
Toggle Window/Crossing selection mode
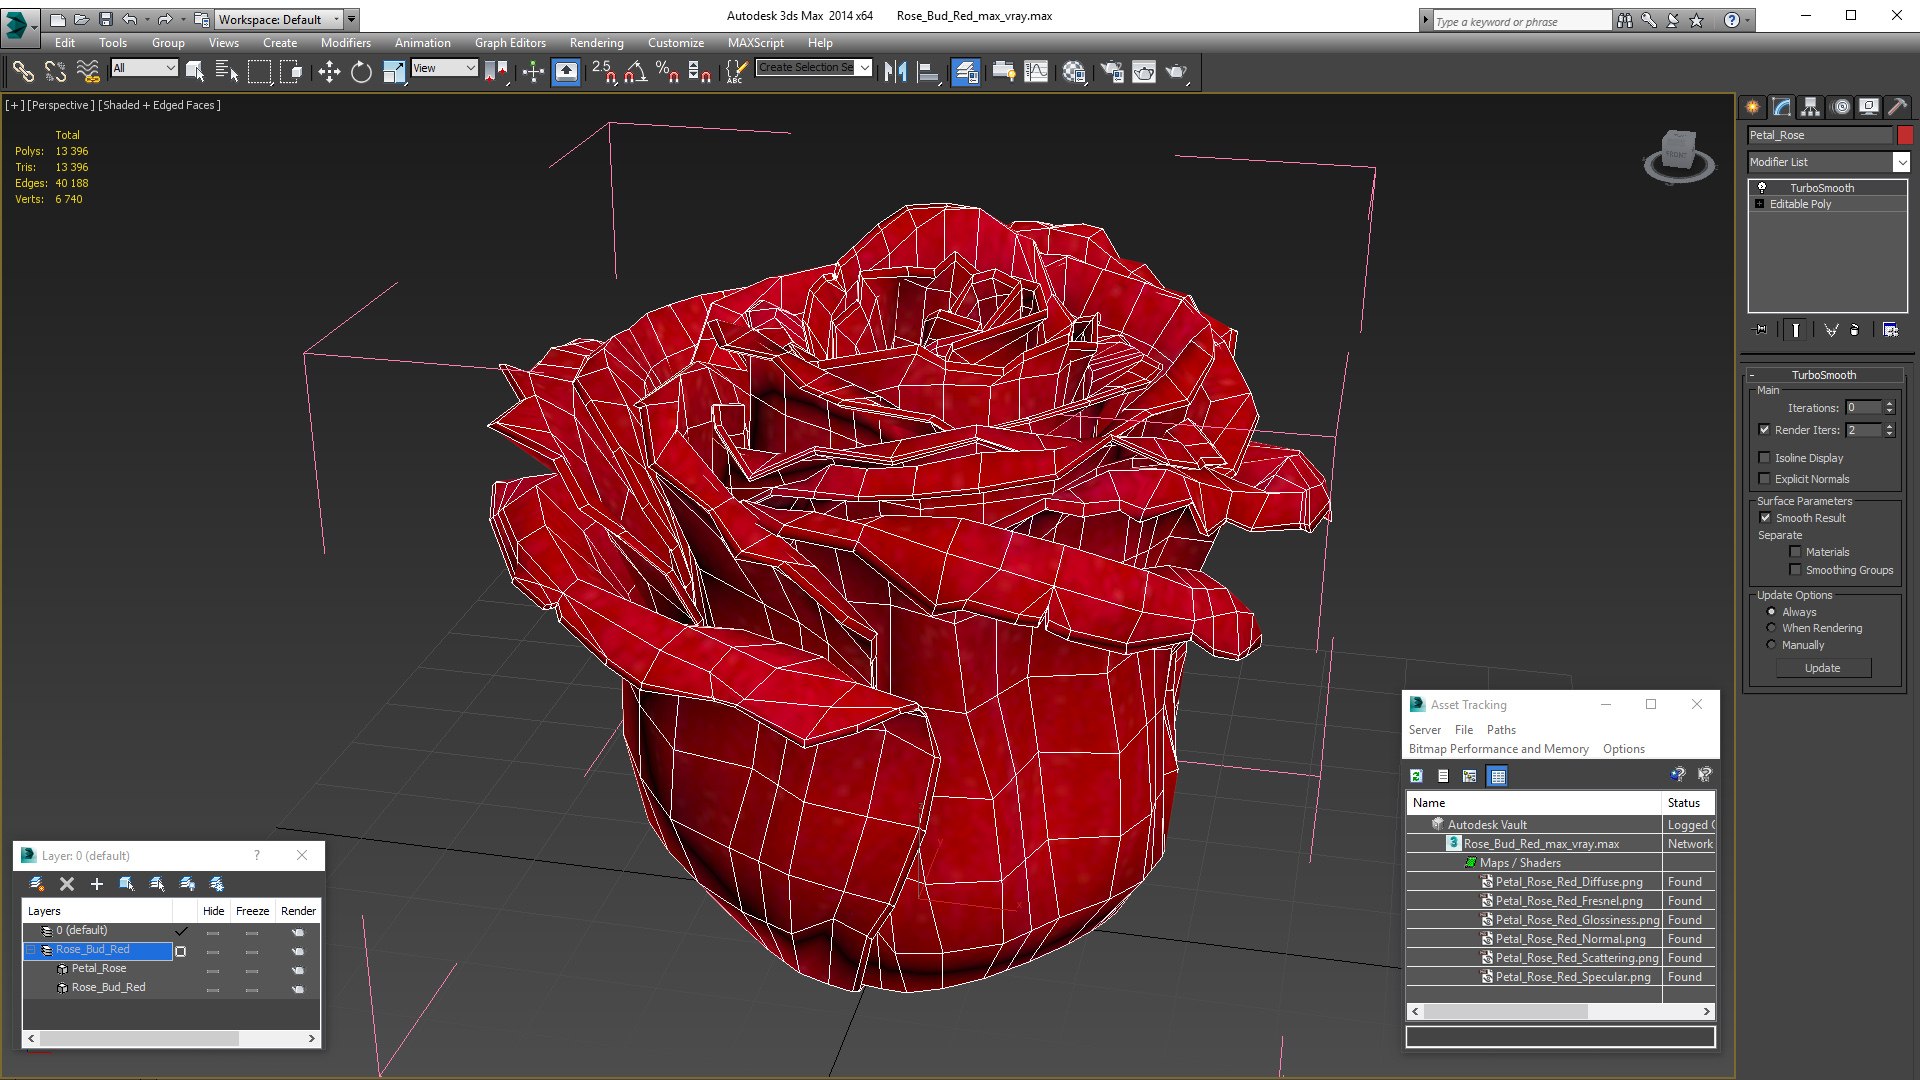click(291, 71)
